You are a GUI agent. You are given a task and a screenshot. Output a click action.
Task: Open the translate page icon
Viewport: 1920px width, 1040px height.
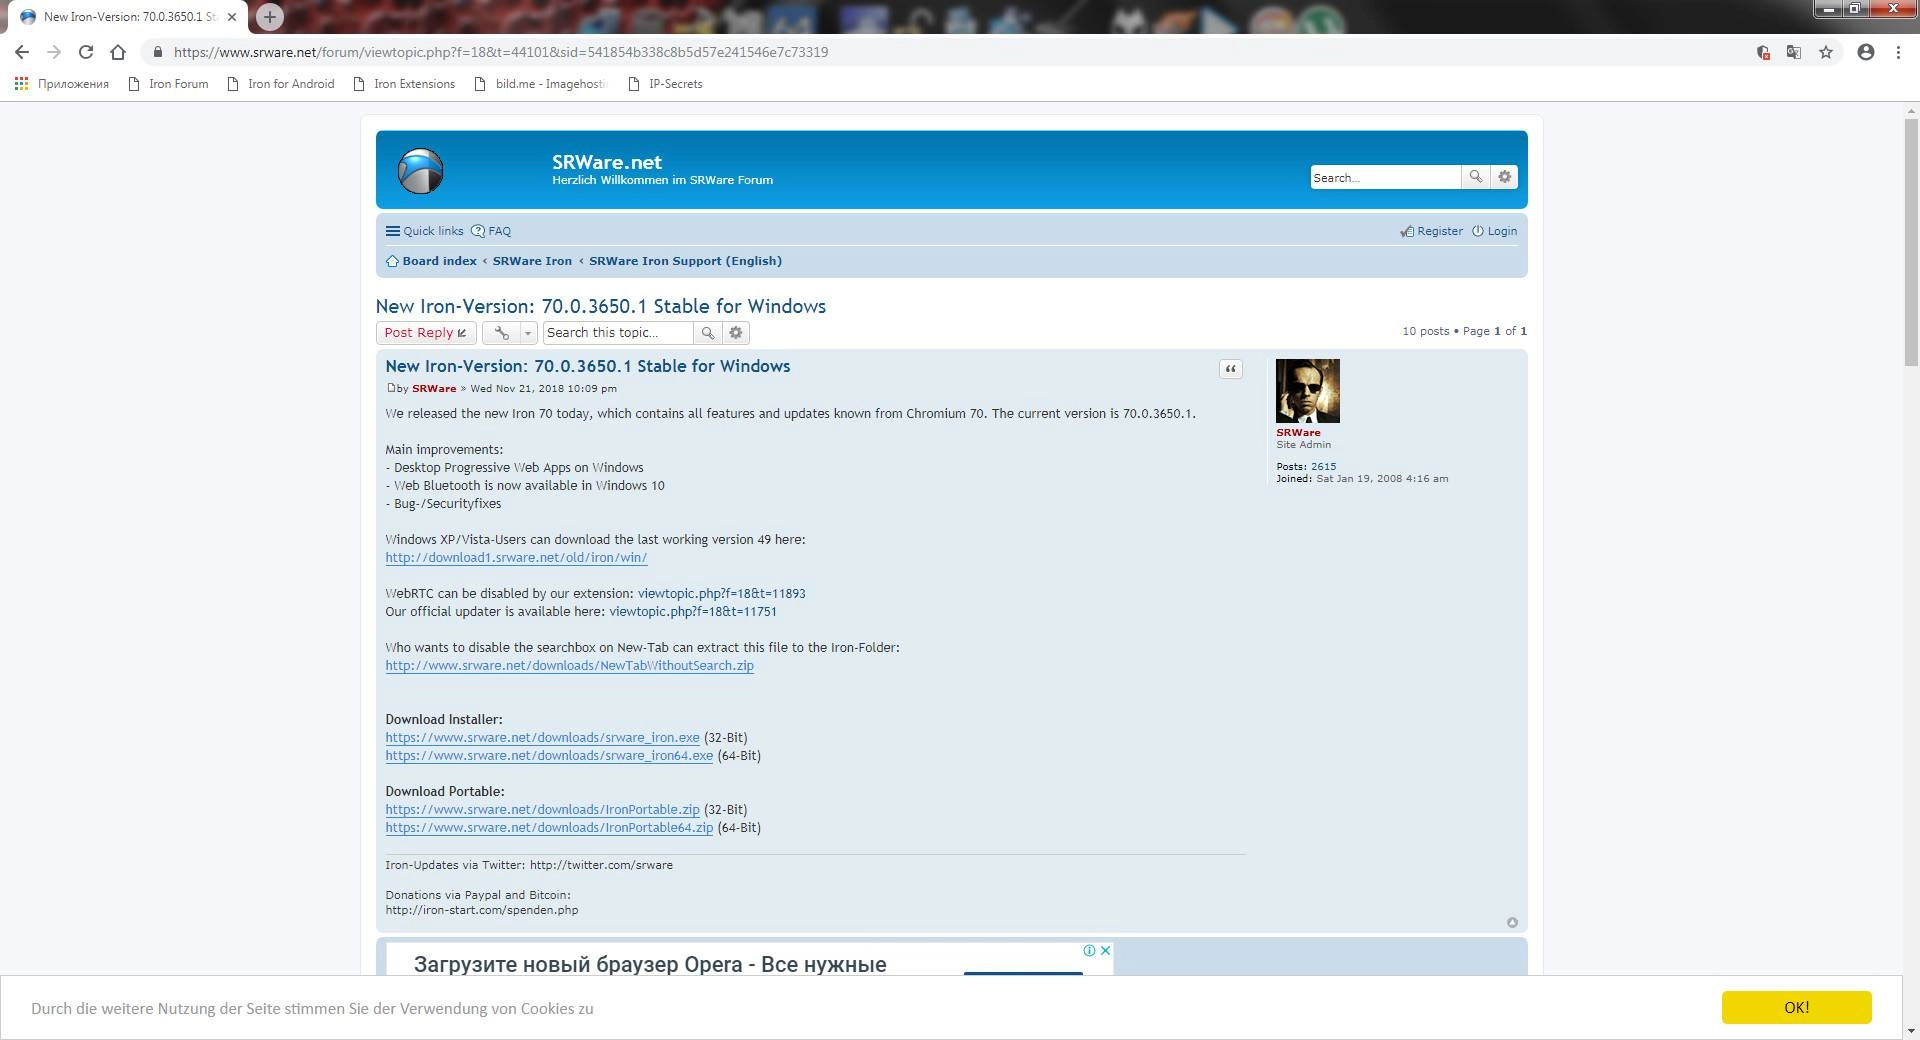[x=1794, y=52]
